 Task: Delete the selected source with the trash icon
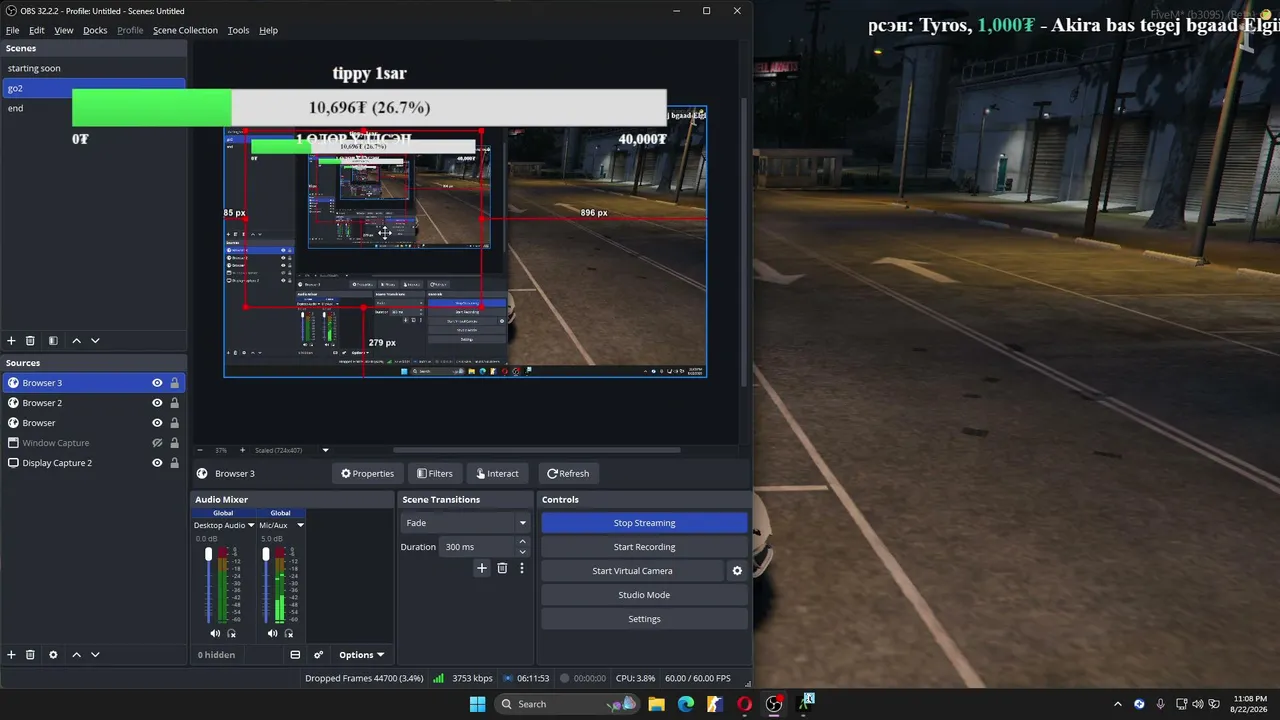coord(30,655)
